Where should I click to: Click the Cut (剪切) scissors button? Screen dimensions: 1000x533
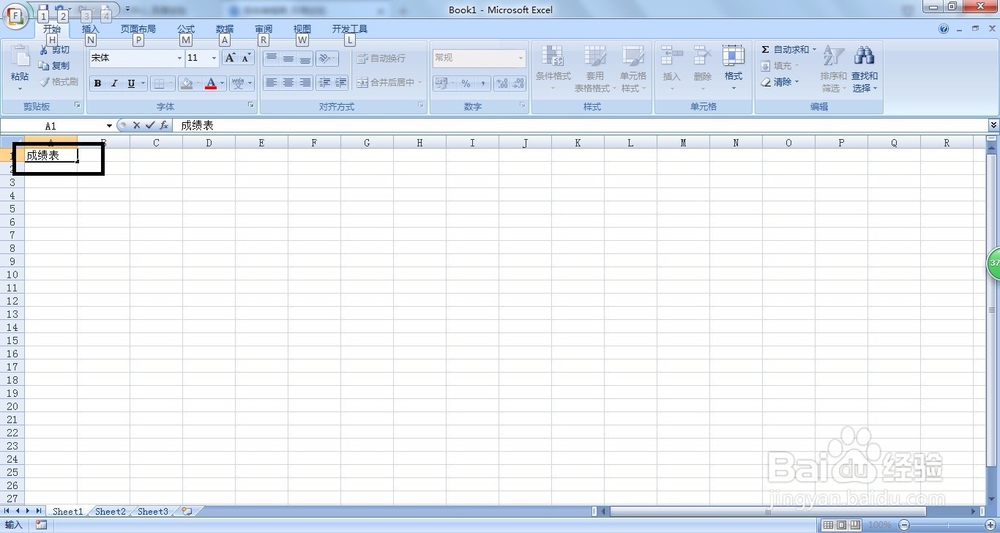[x=54, y=50]
